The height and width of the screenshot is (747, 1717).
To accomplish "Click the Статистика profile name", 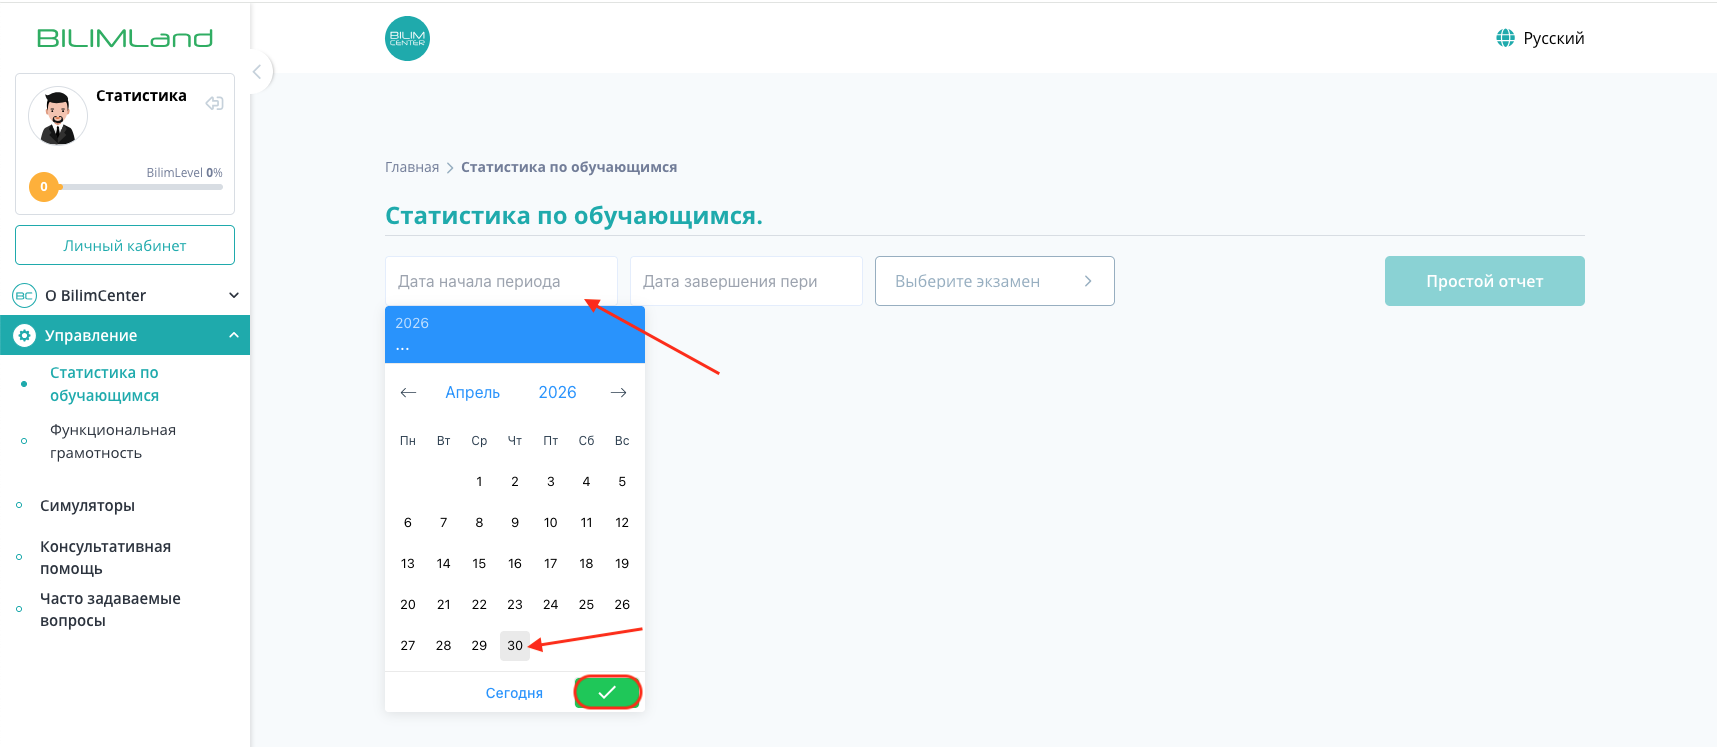I will point(141,96).
